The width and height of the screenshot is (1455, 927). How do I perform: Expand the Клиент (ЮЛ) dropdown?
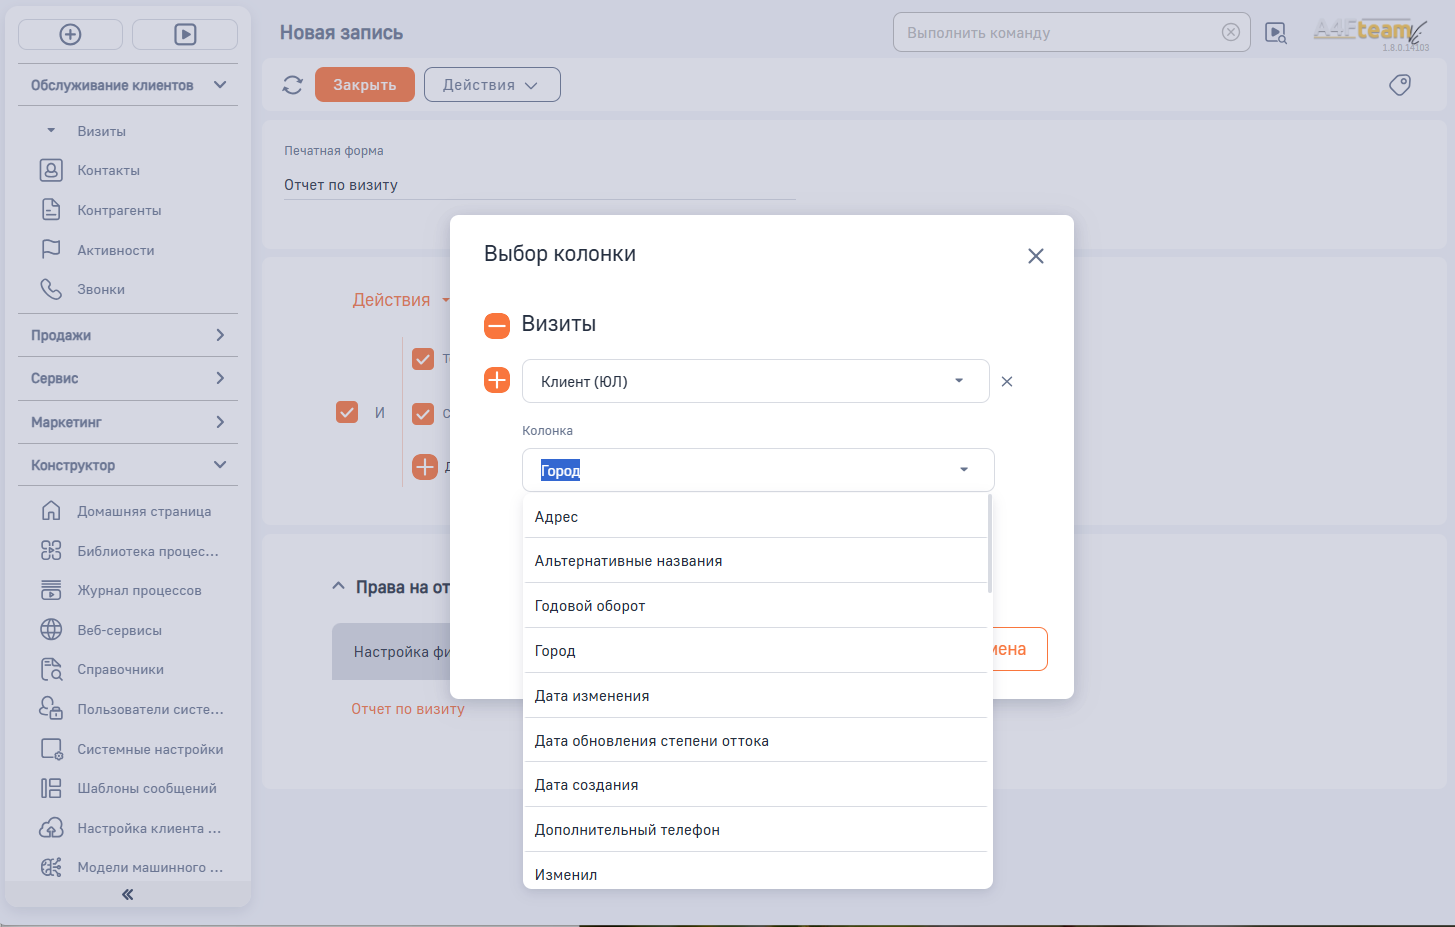click(958, 381)
